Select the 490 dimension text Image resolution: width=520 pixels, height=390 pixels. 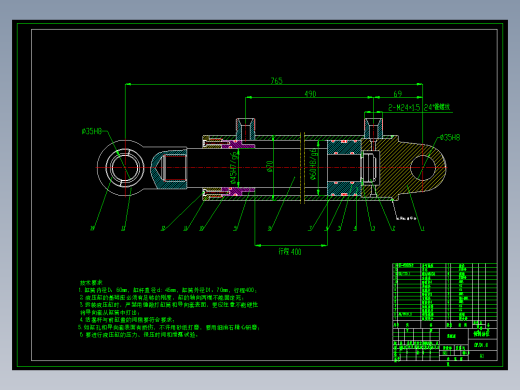pos(310,94)
